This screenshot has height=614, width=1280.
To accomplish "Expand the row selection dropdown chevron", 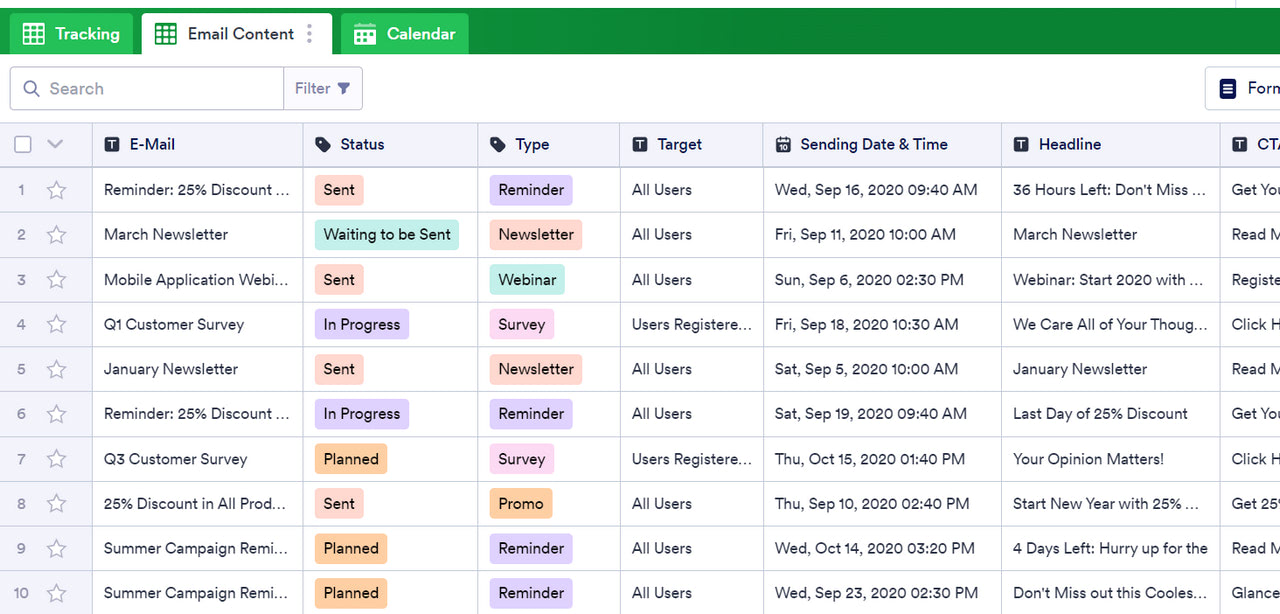I will 55,144.
